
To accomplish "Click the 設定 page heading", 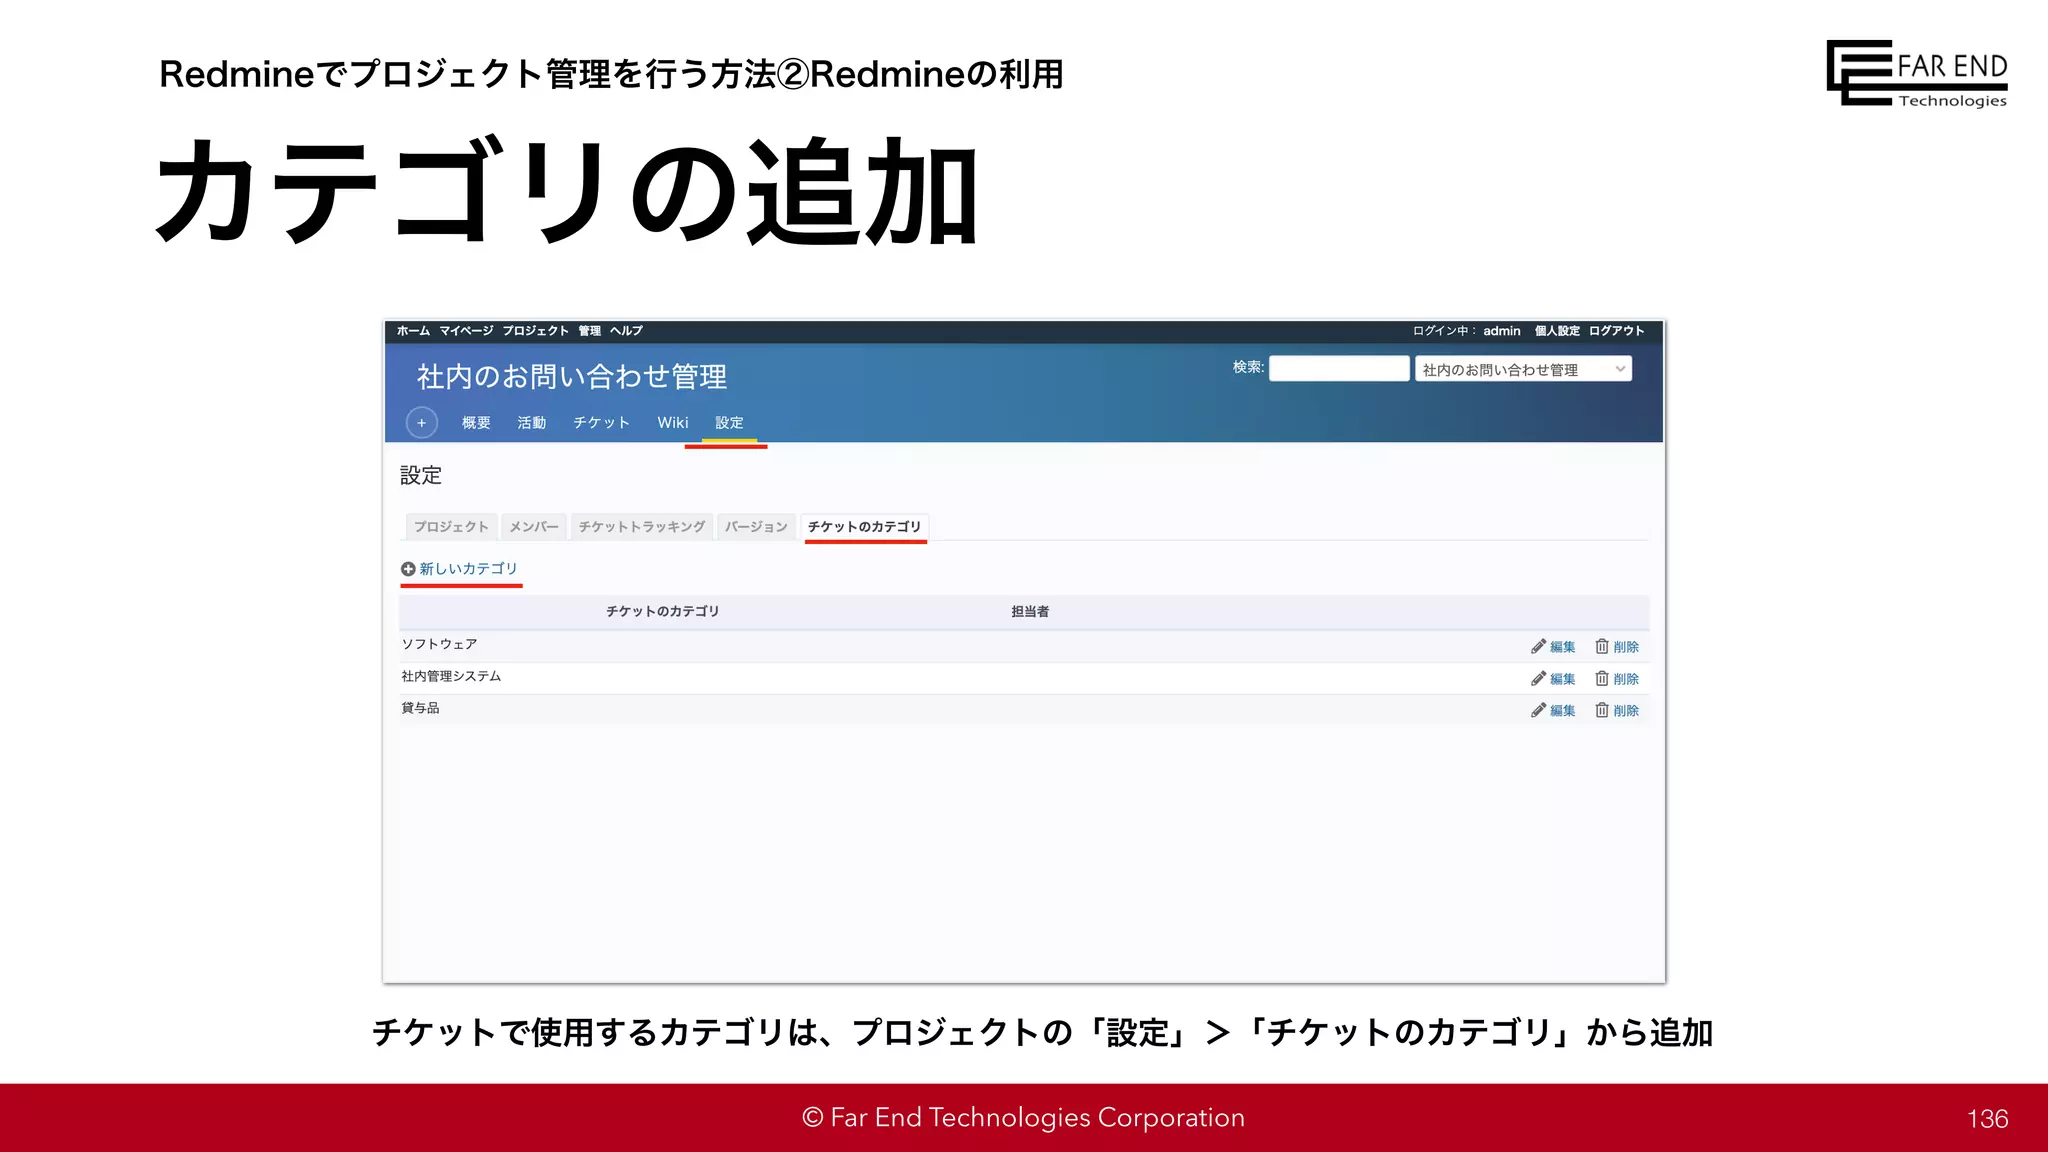I will click(x=421, y=476).
